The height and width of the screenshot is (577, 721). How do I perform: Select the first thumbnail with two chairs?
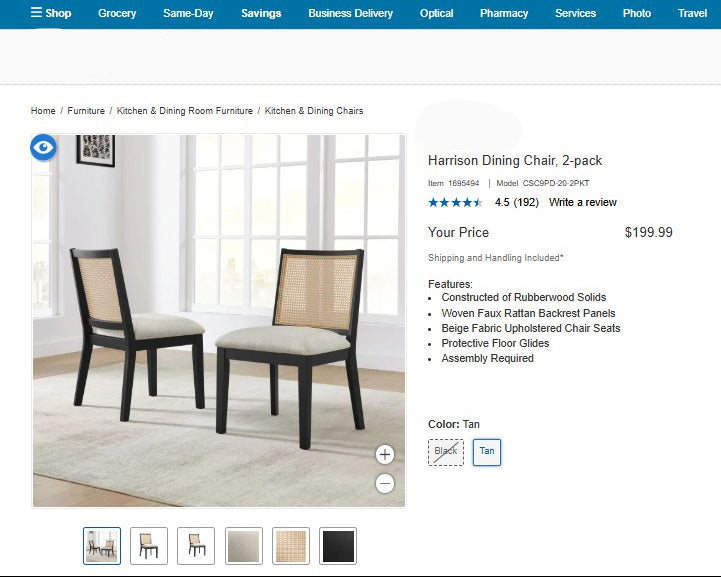click(x=102, y=546)
